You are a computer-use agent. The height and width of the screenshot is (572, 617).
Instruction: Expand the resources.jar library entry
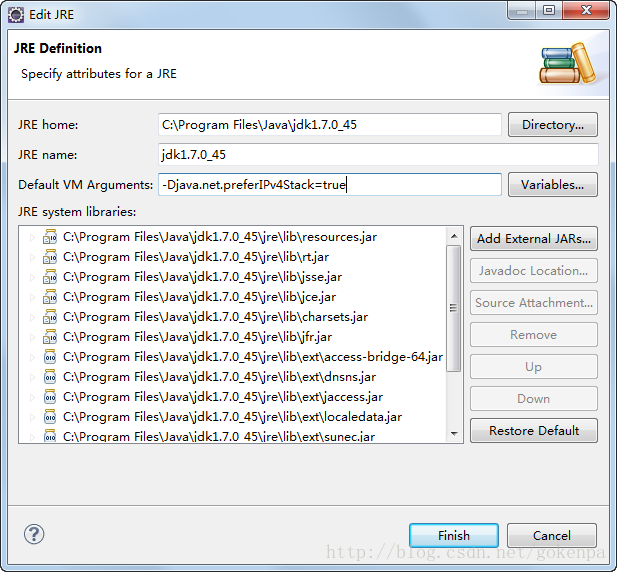pyautogui.click(x=32, y=237)
